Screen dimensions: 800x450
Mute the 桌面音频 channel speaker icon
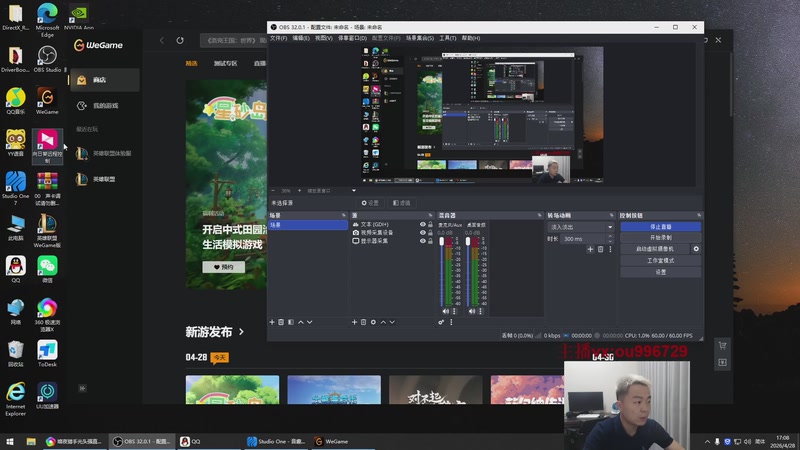[472, 311]
